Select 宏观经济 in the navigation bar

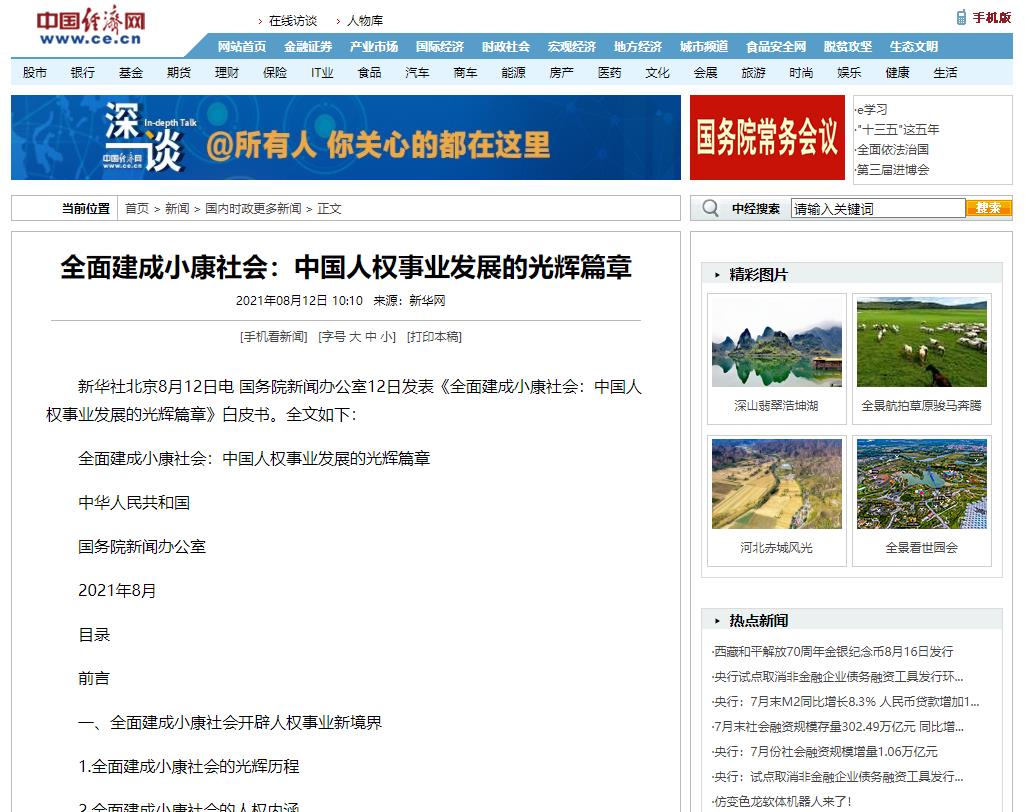(571, 47)
